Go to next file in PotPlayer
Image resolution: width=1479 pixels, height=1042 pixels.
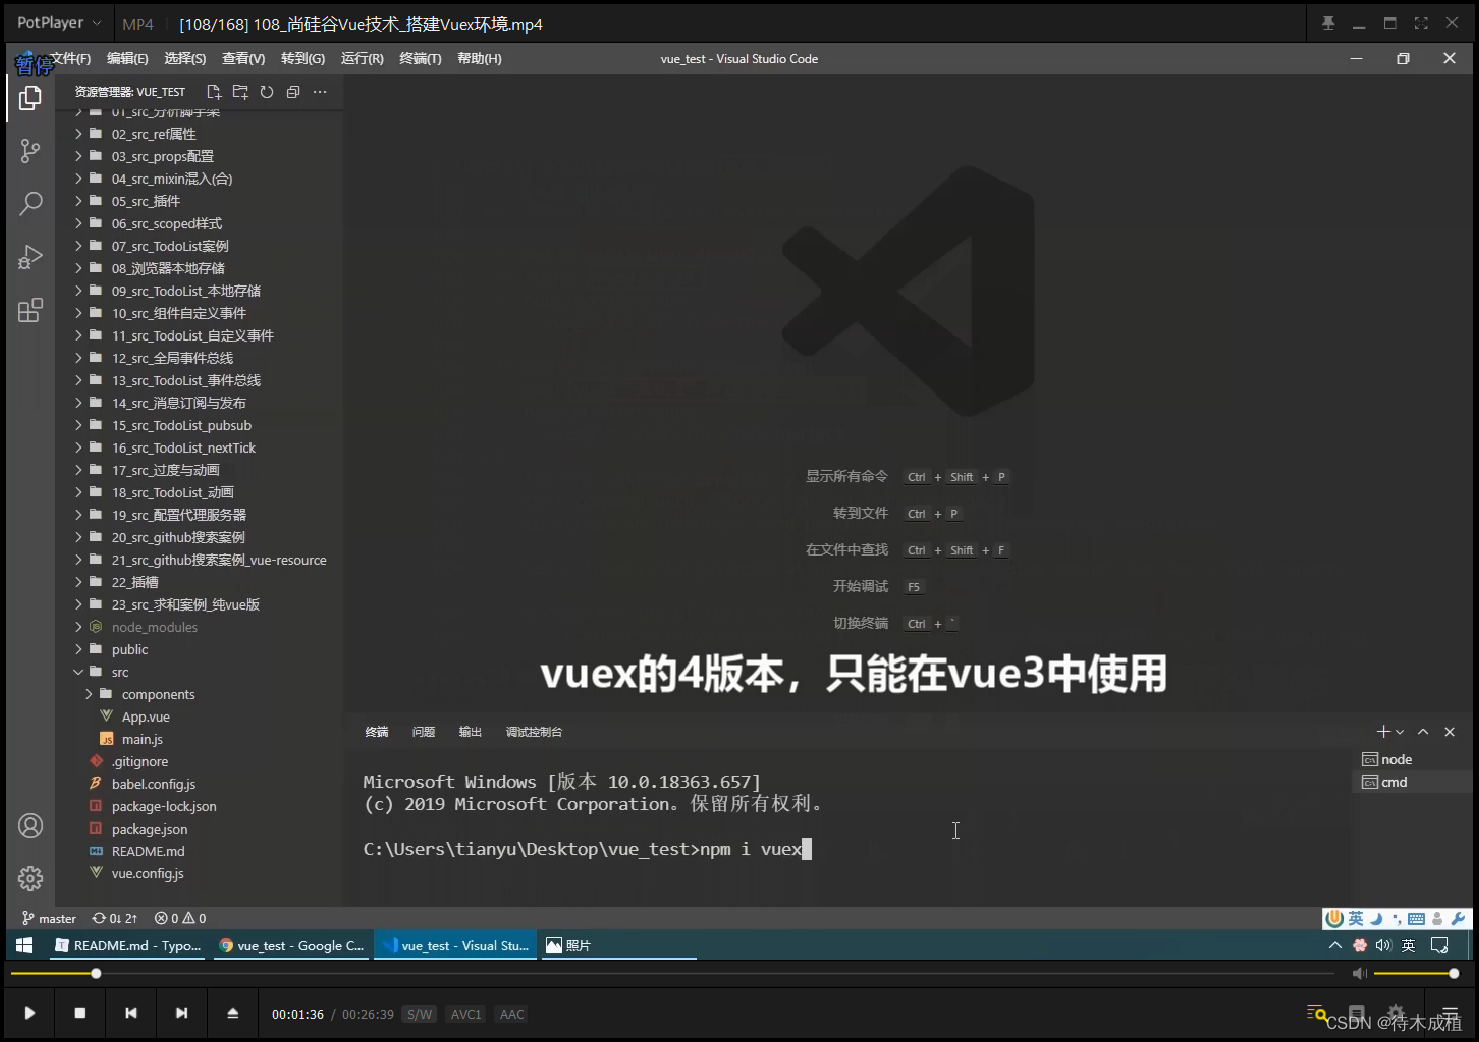[181, 1013]
